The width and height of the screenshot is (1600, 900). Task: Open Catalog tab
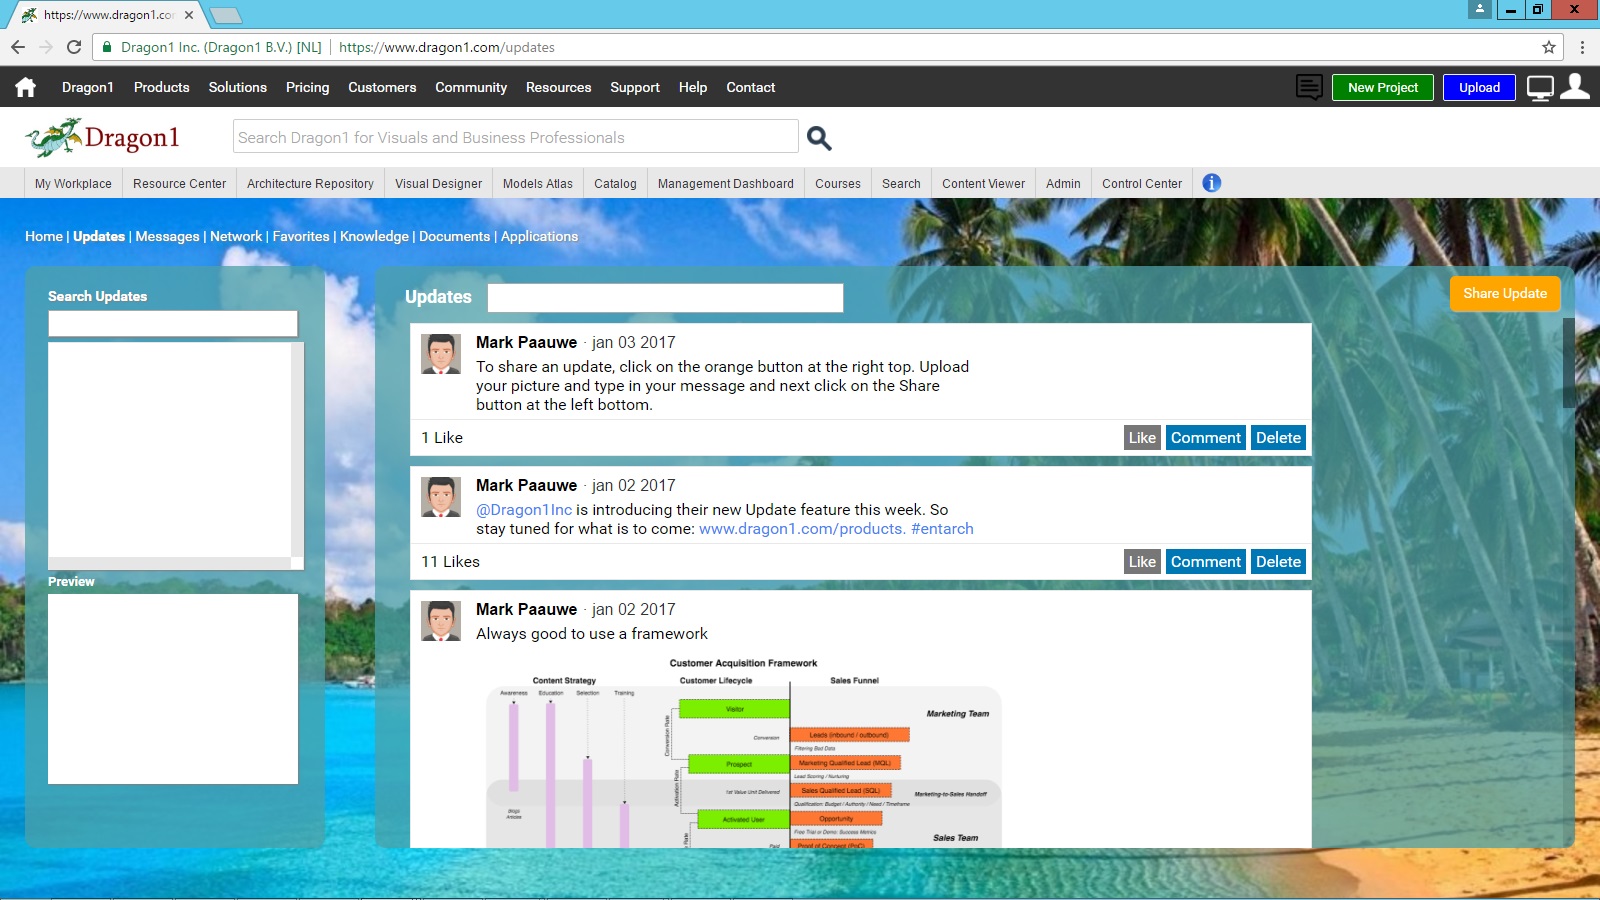pos(615,183)
